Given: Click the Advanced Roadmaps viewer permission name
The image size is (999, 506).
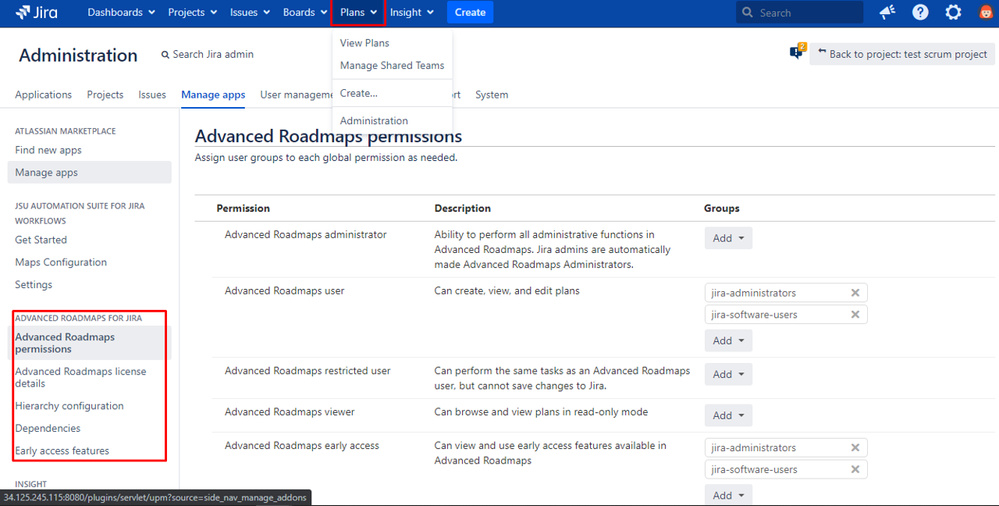Looking at the screenshot, I should 290,412.
